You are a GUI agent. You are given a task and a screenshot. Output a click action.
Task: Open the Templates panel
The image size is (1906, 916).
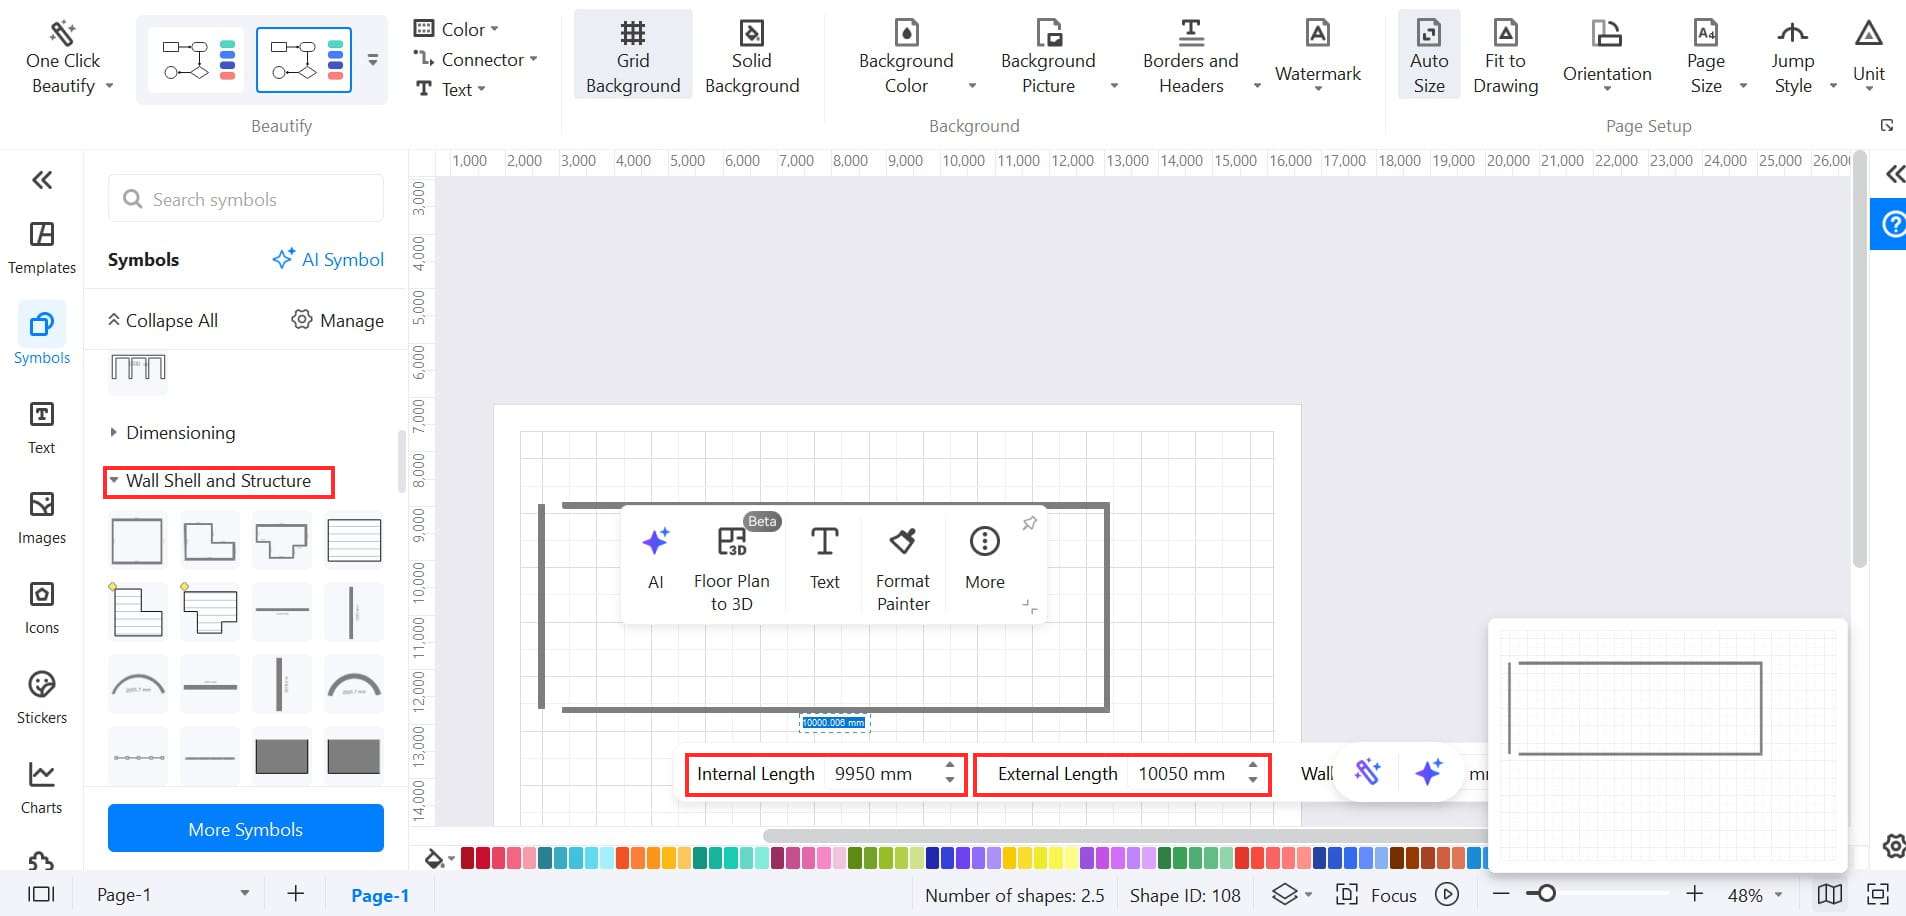pyautogui.click(x=42, y=248)
